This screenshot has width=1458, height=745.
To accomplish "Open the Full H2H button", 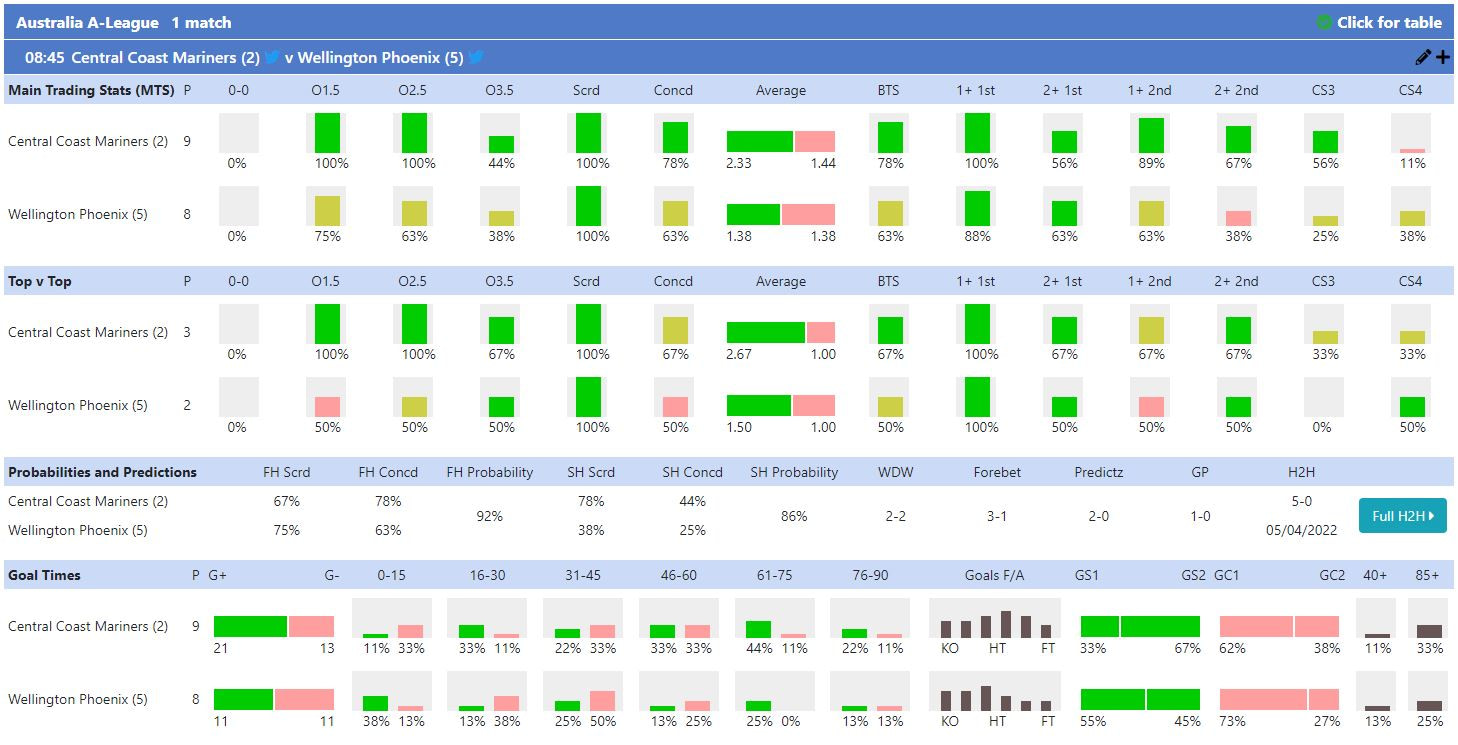I will coord(1402,516).
